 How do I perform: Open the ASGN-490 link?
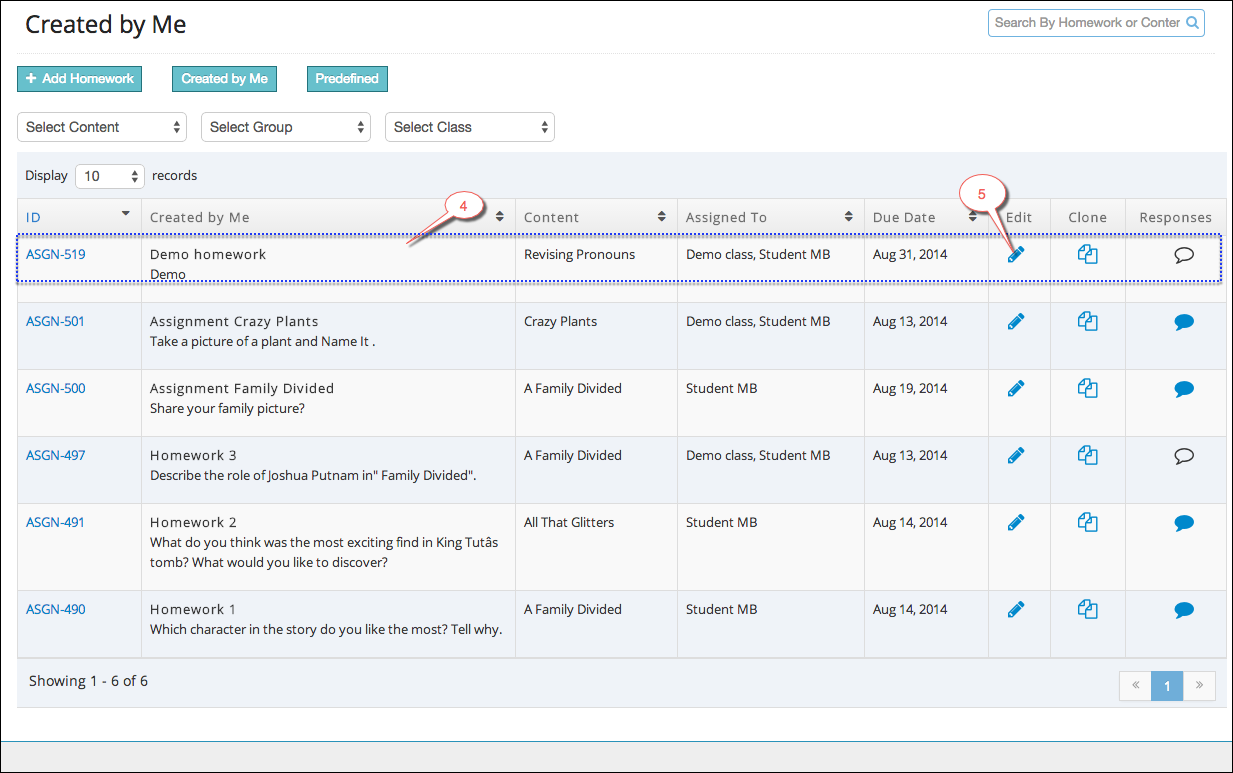[56, 609]
